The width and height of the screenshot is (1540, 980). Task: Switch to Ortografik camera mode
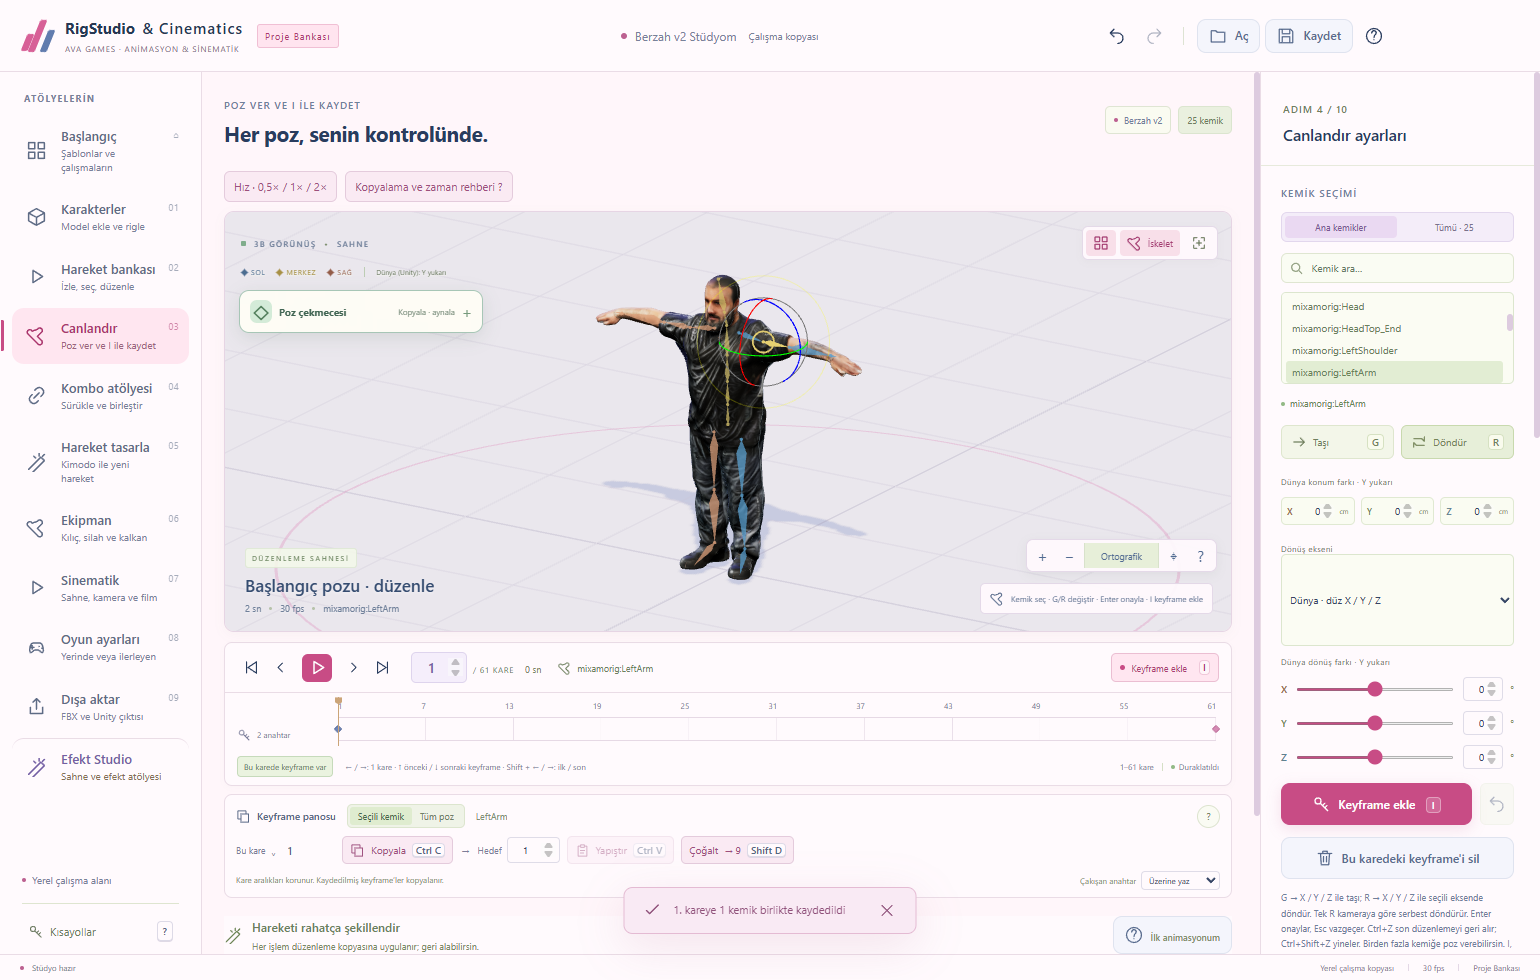point(1121,557)
